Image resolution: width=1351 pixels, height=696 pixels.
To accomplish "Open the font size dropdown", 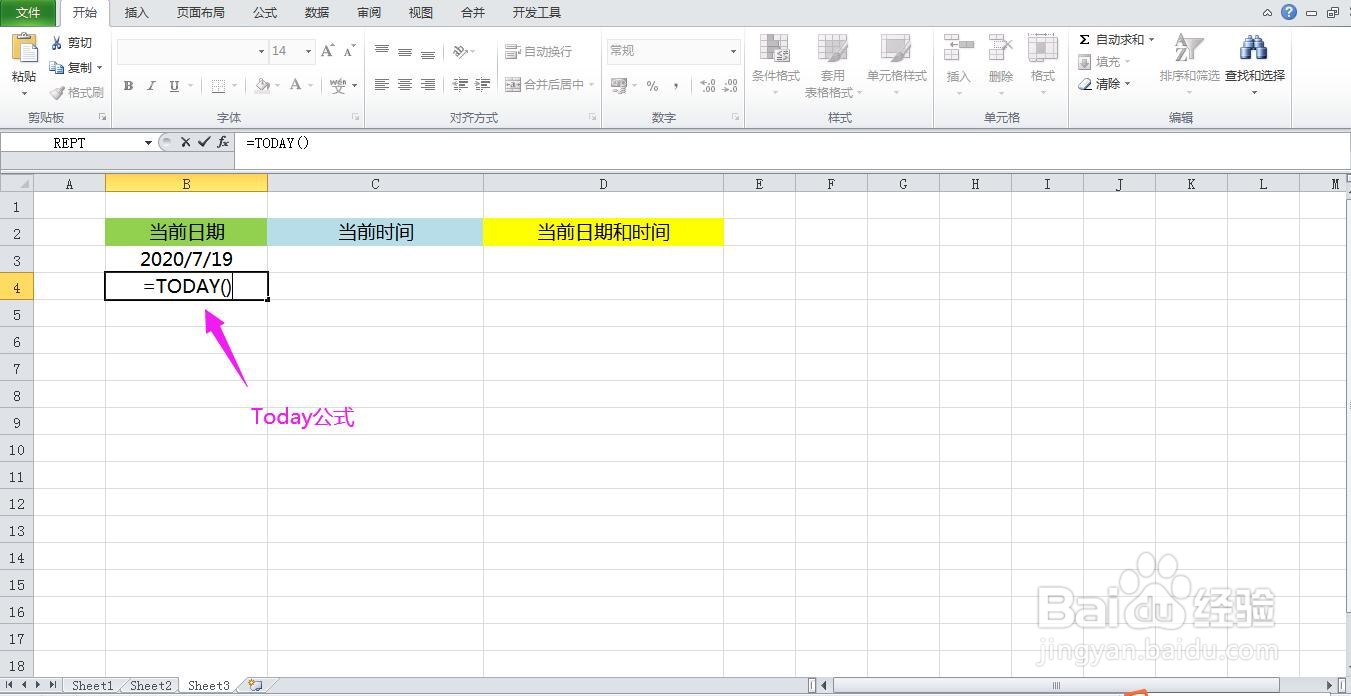I will pos(308,51).
